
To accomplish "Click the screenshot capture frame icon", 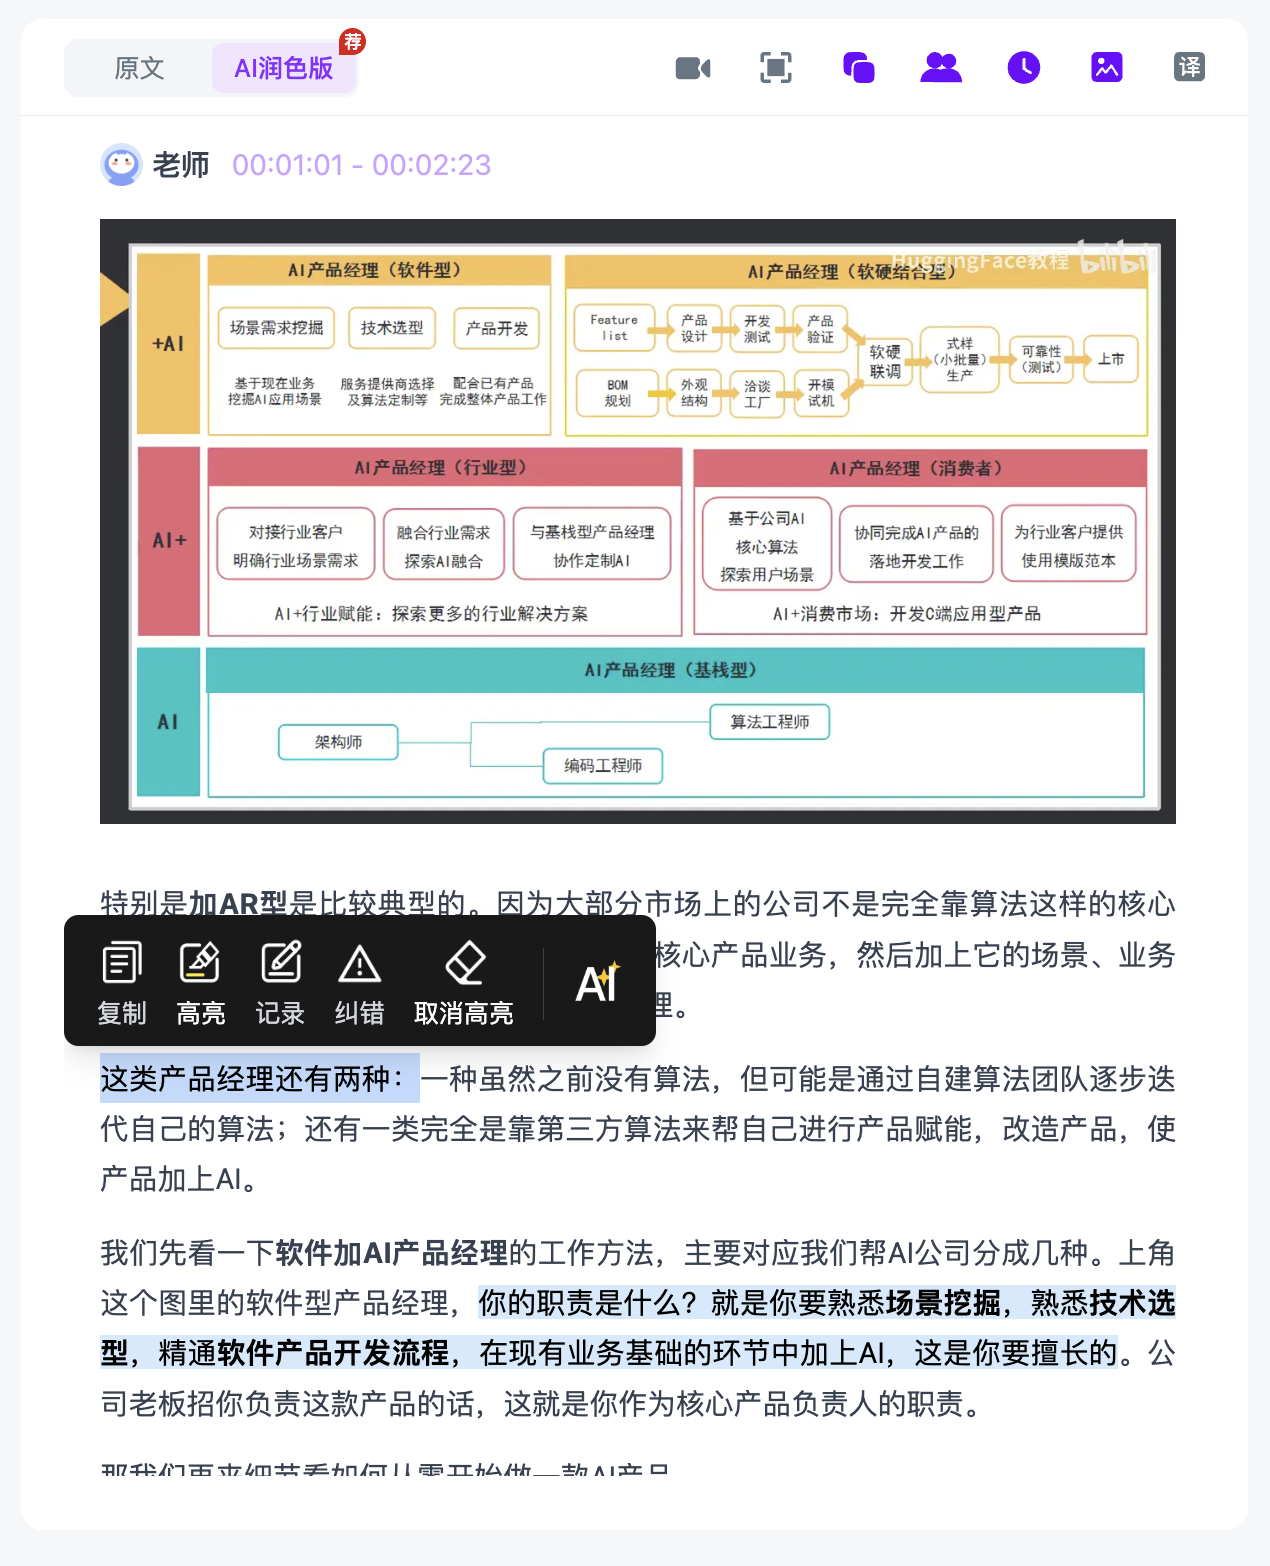I will pos(776,68).
